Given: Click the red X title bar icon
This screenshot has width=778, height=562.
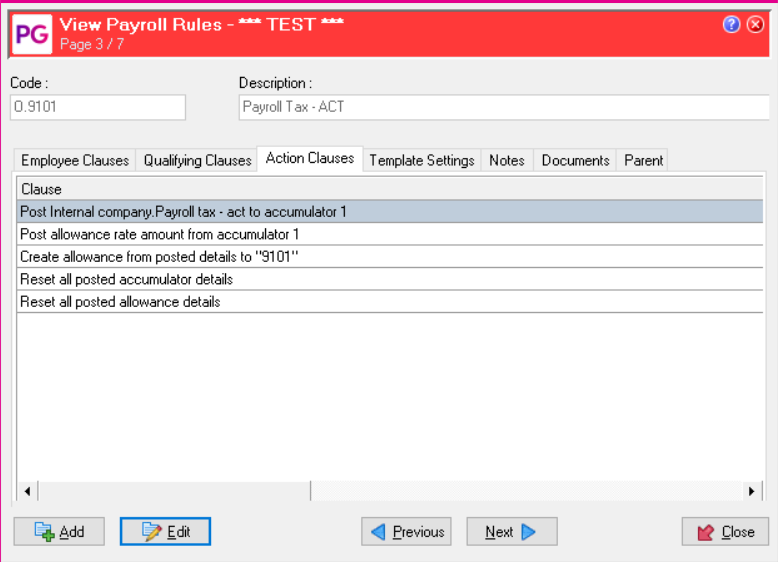Looking at the screenshot, I should click(x=756, y=25).
